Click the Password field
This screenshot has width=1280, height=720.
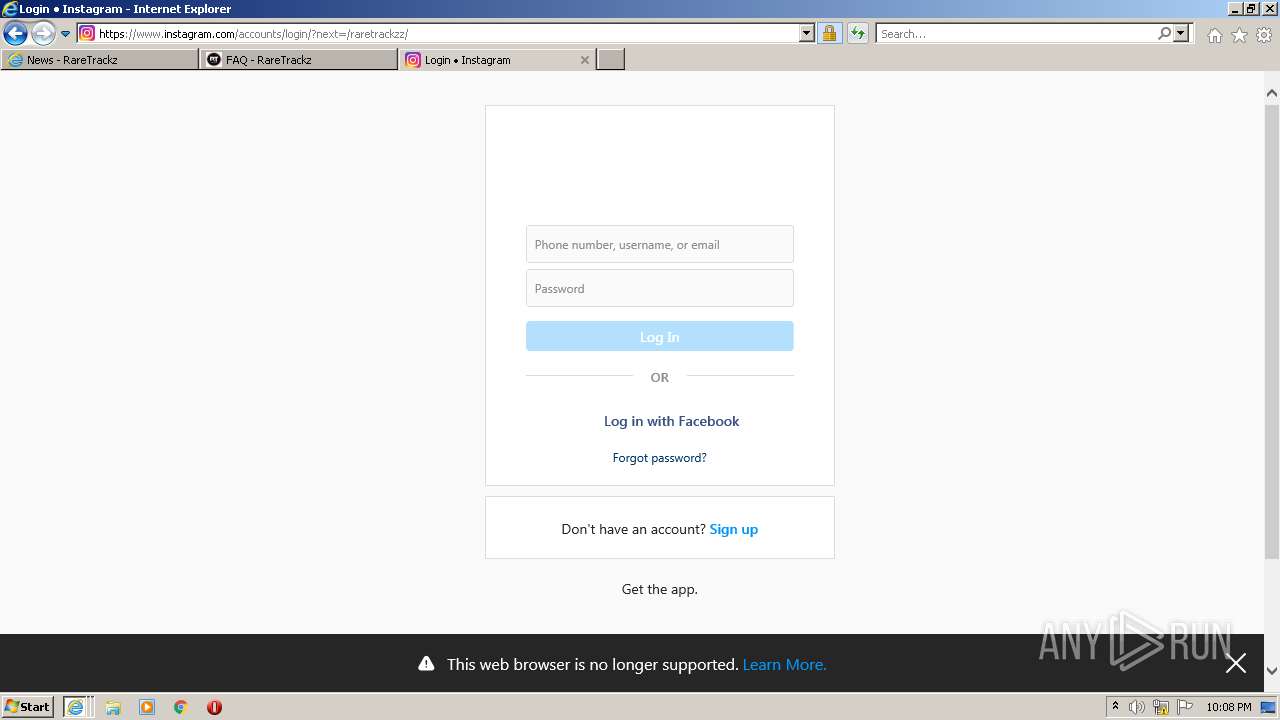click(x=660, y=288)
